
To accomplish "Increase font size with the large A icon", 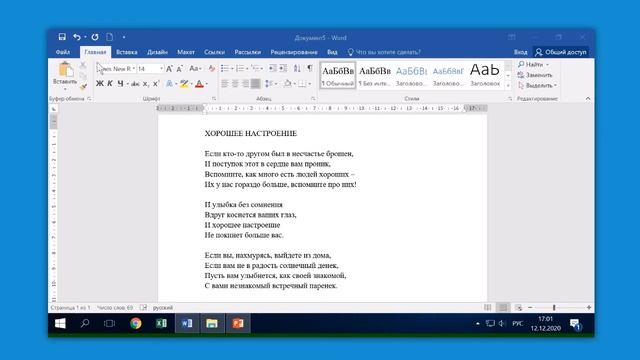I will (169, 69).
